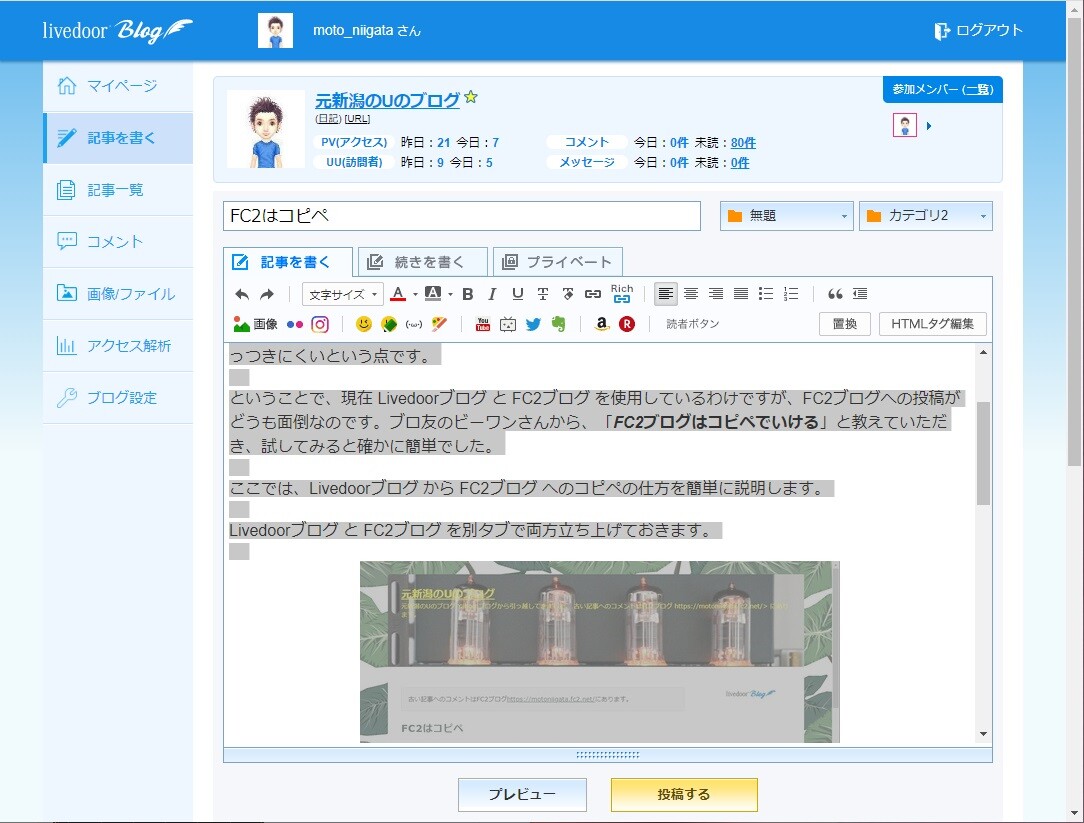Expand members with the arrow beside avatar
This screenshot has height=823, width=1084.
click(x=928, y=126)
